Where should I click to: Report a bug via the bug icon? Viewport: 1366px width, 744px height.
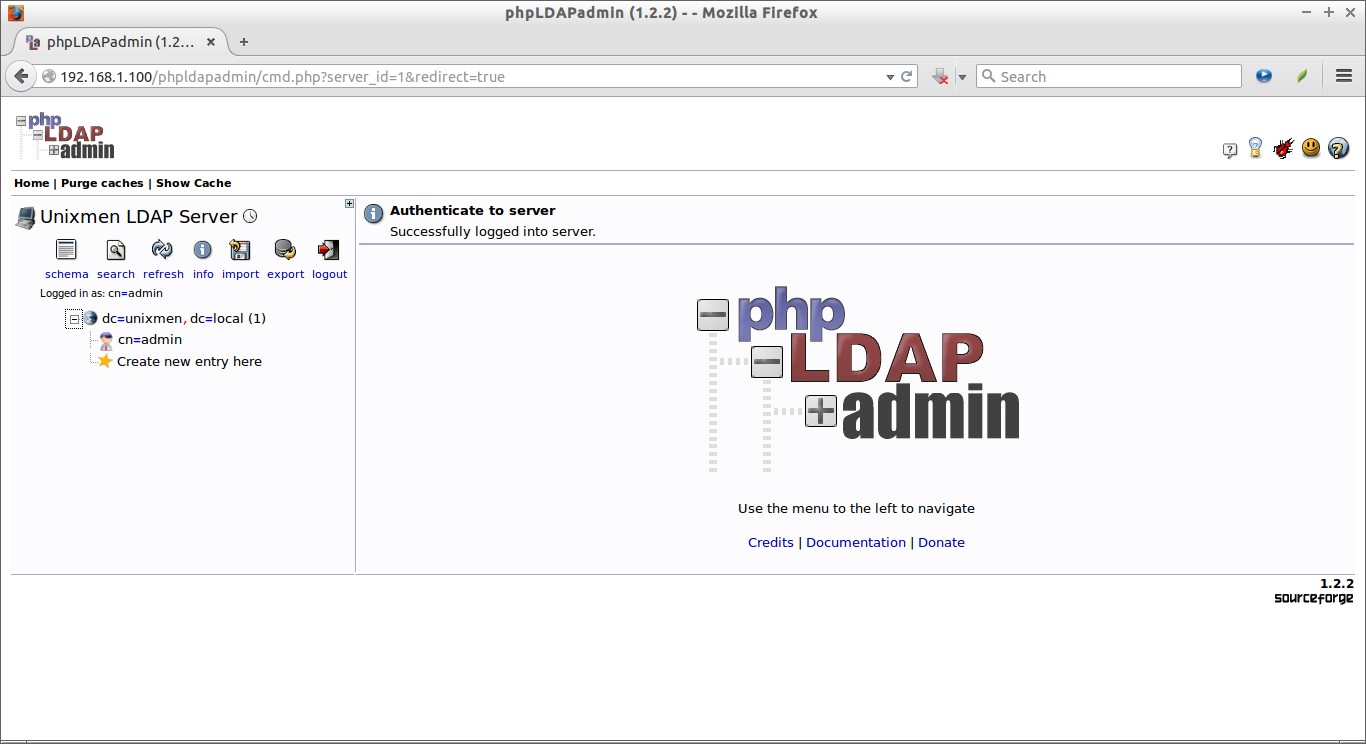click(x=1283, y=149)
